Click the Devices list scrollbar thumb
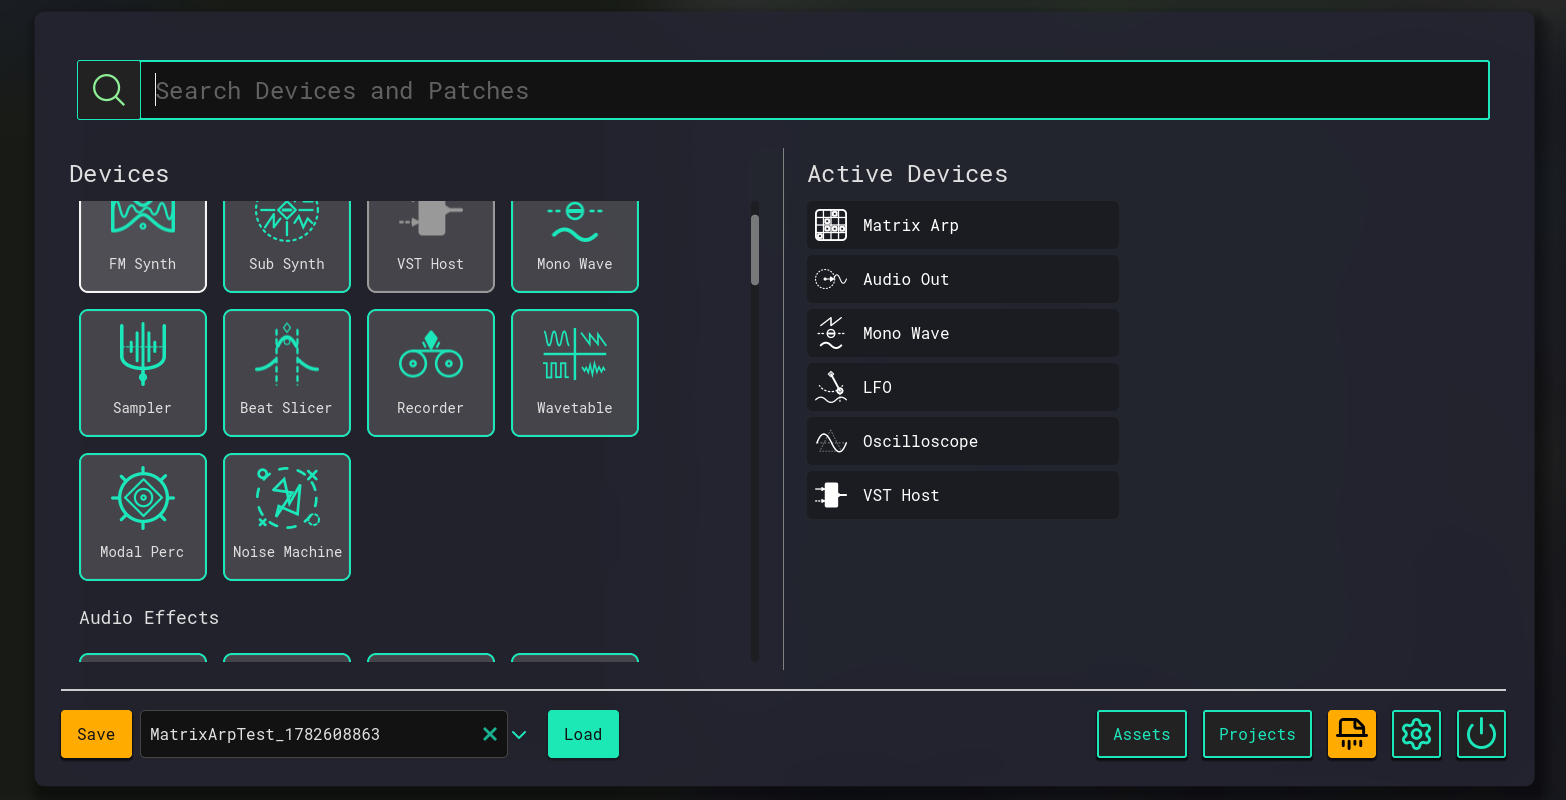Viewport: 1566px width, 800px height. (x=755, y=250)
